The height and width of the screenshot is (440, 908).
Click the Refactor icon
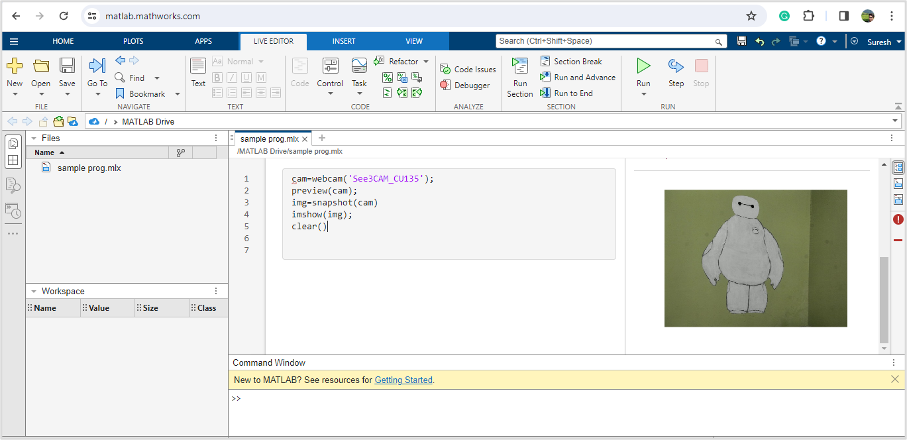379,61
